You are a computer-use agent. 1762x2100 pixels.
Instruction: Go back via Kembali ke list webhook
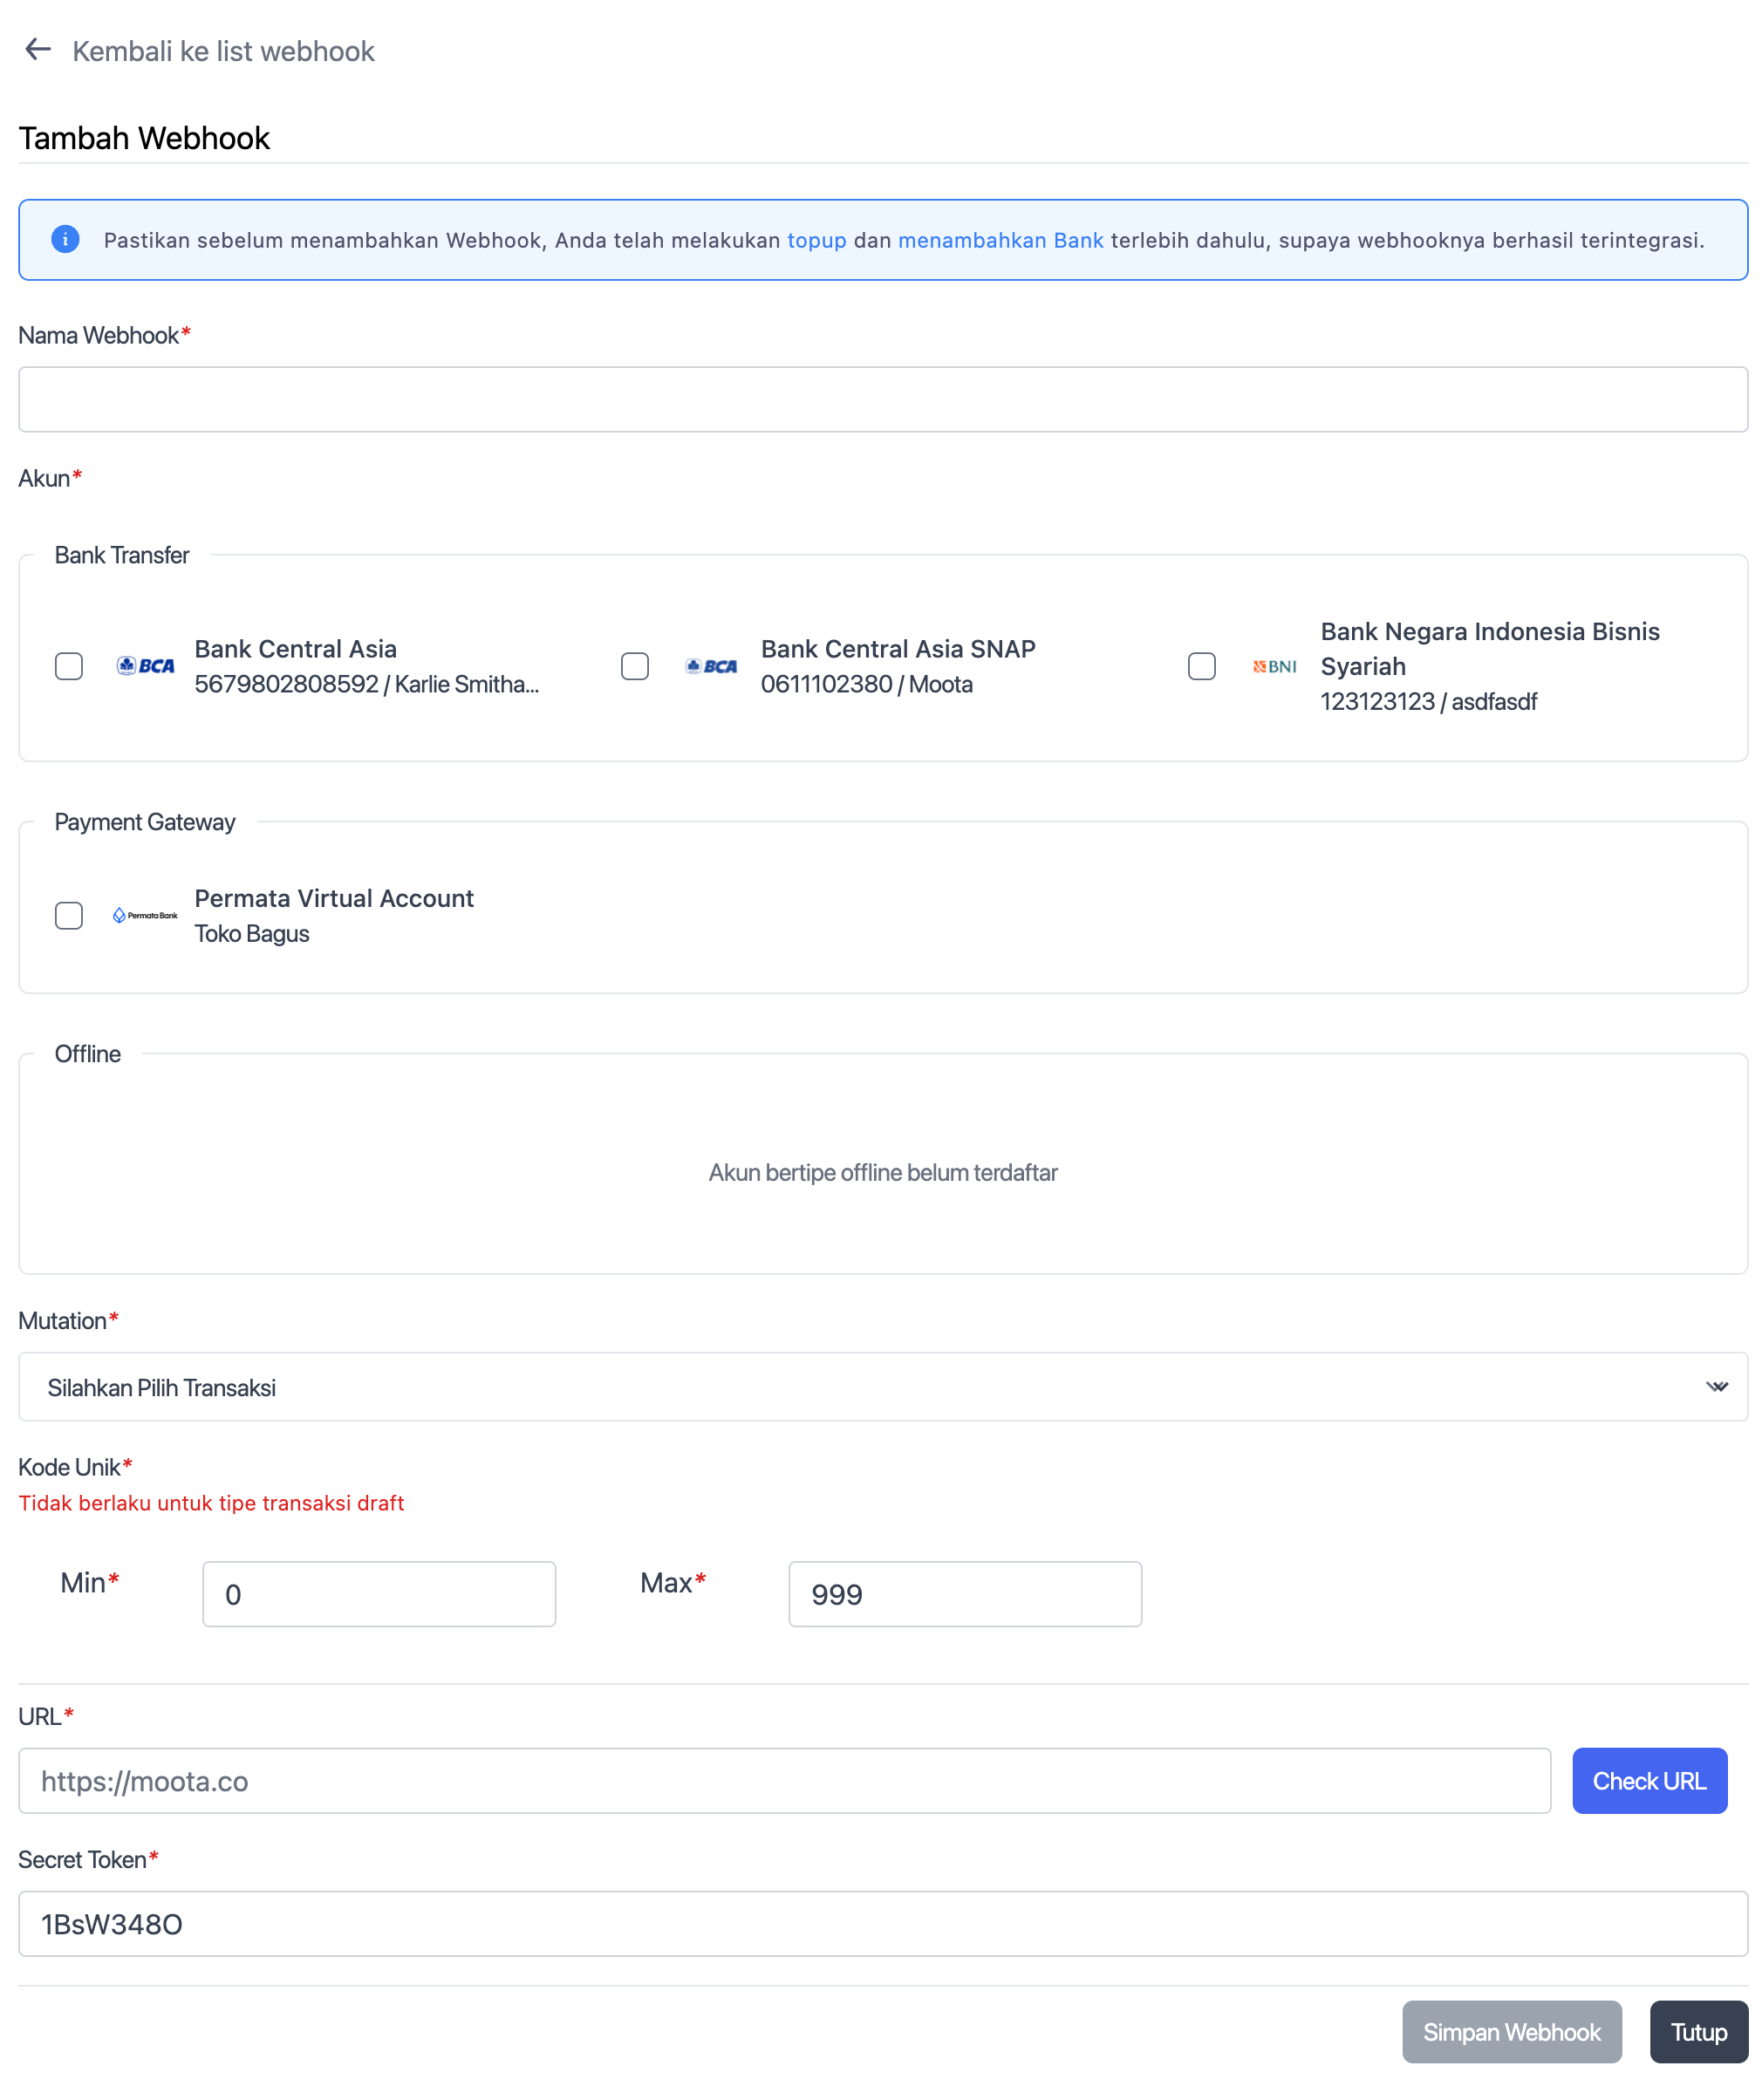point(223,51)
